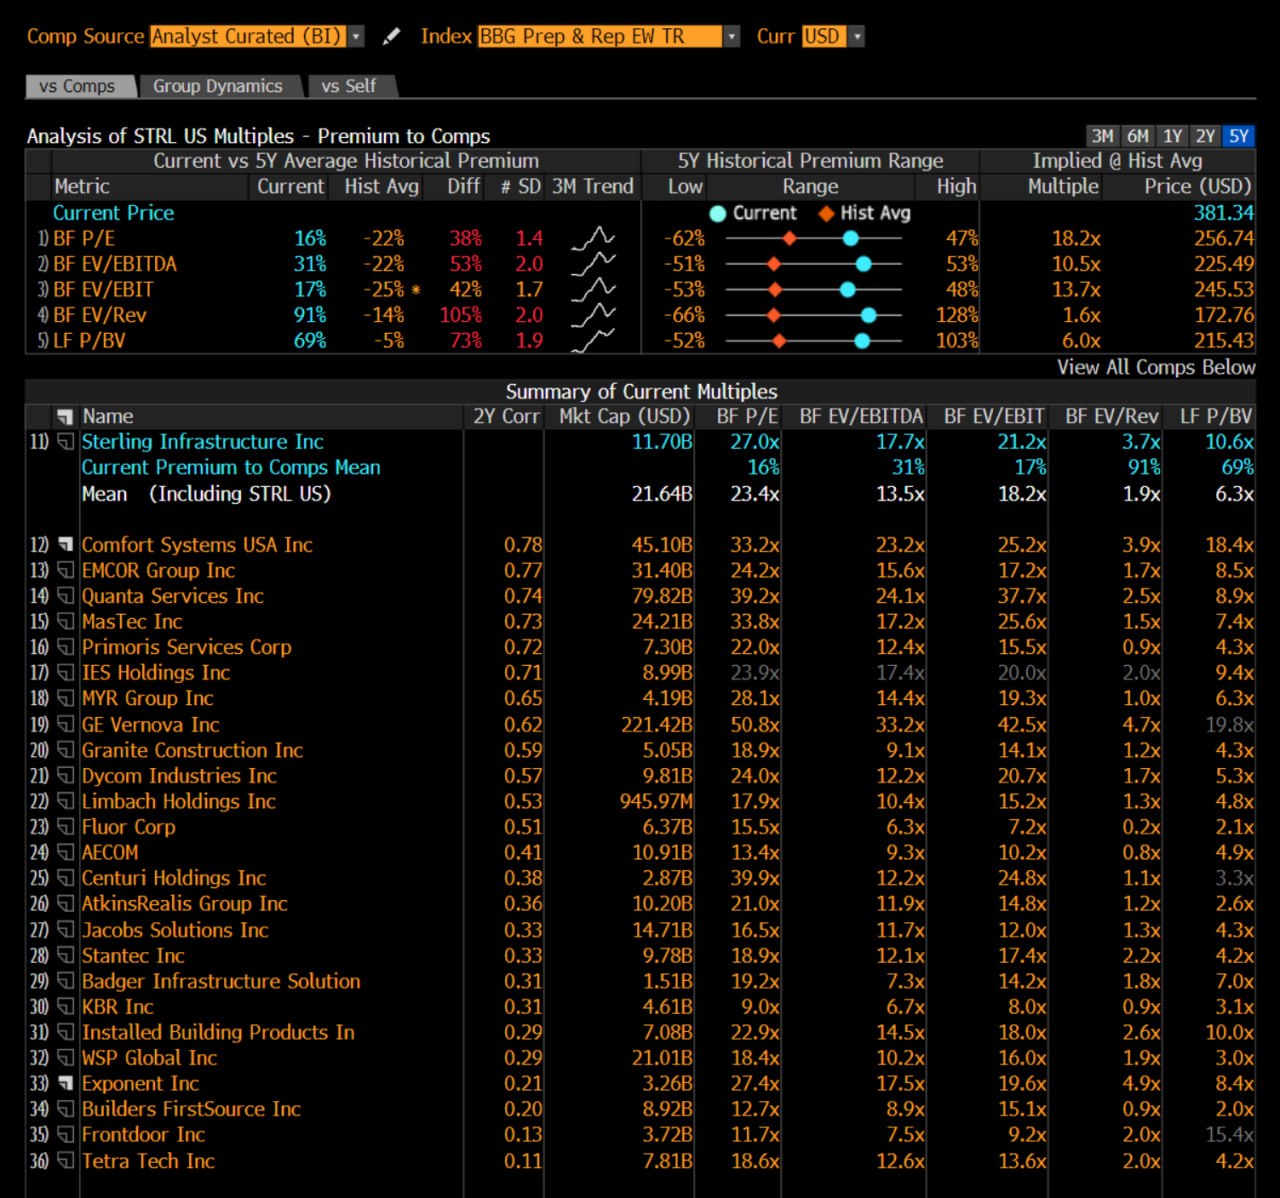Expand the Curr USD dropdown
The image size is (1280, 1198).
click(857, 35)
